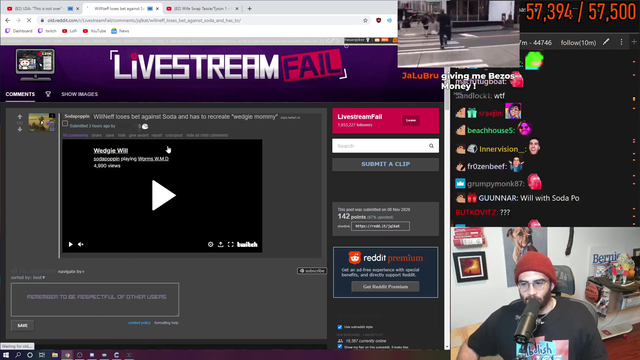Viewport: 640px width, 360px height.
Task: Click the search magnifier icon
Action: 431,146
